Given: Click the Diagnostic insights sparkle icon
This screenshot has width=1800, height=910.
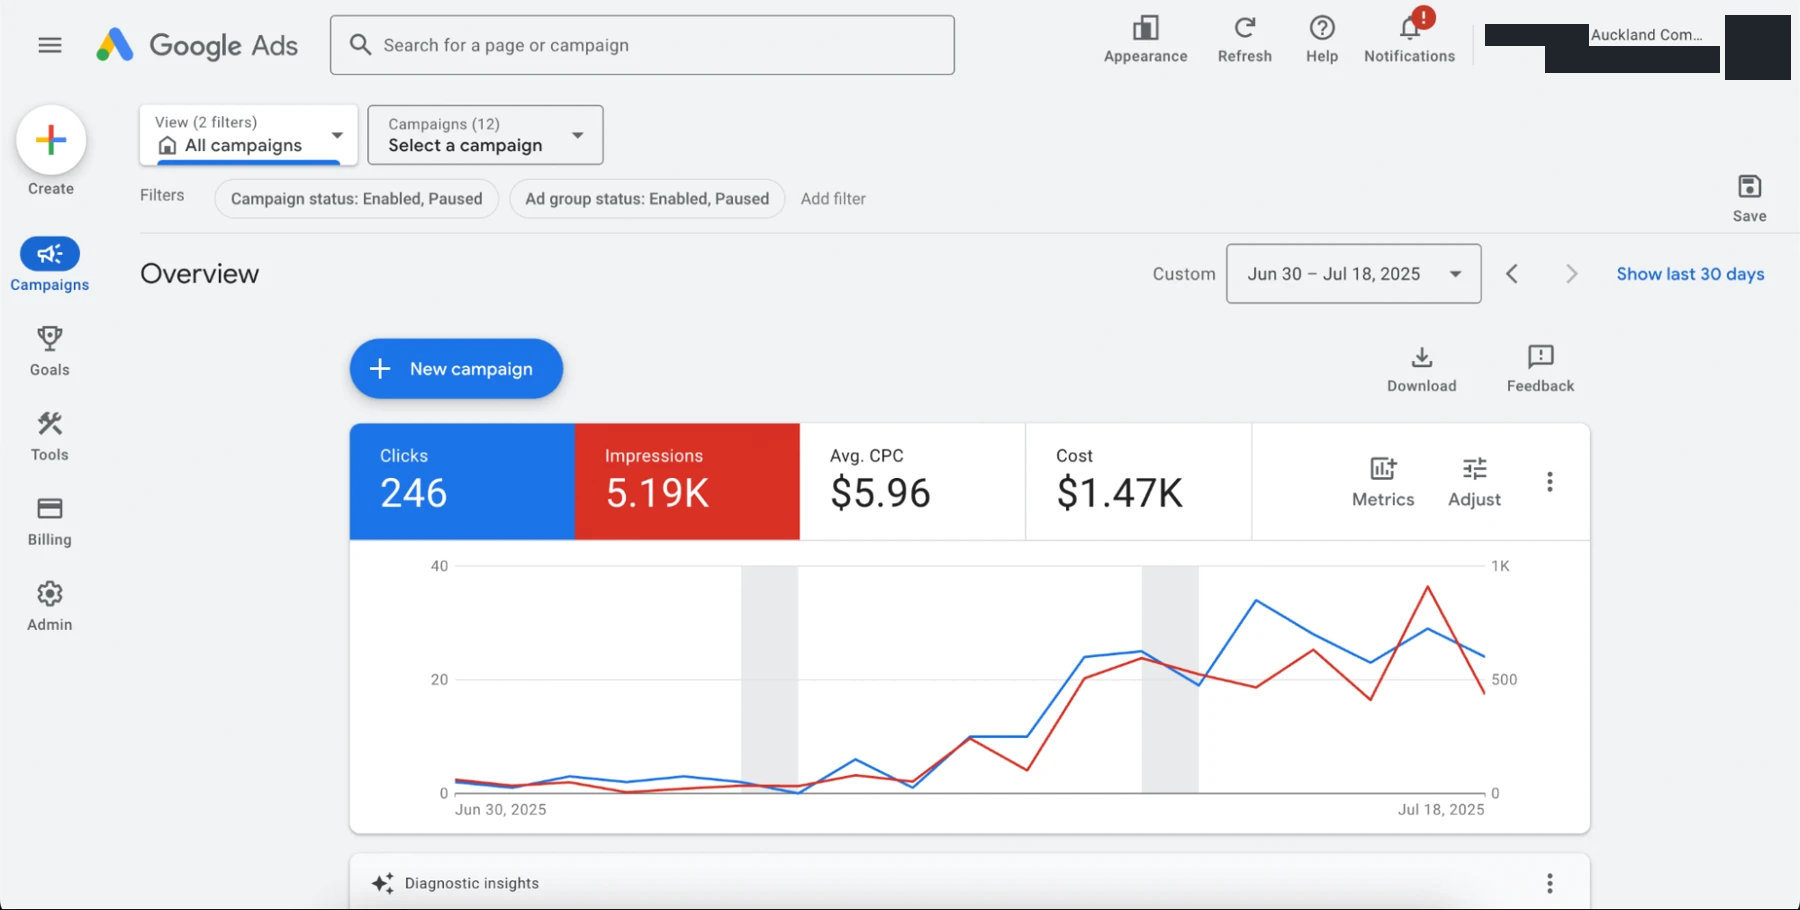Looking at the screenshot, I should [x=382, y=883].
